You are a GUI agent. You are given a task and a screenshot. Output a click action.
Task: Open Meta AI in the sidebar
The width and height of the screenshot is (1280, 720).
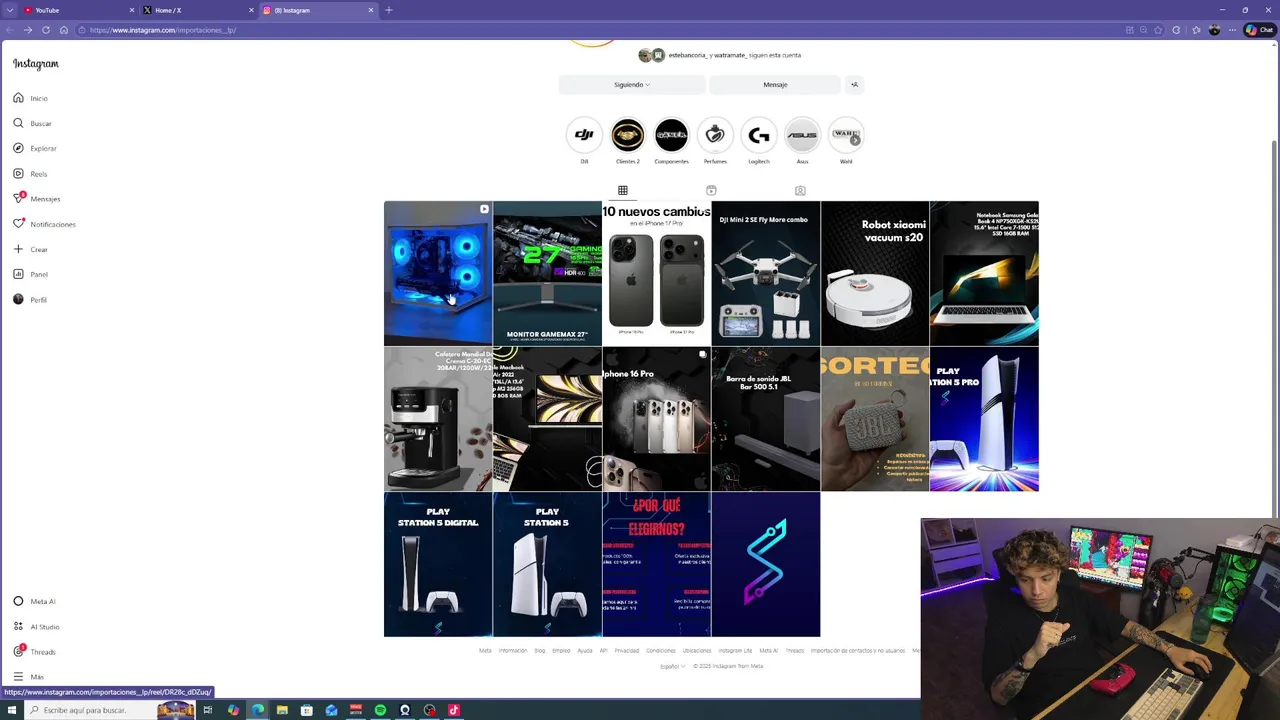coord(34,601)
